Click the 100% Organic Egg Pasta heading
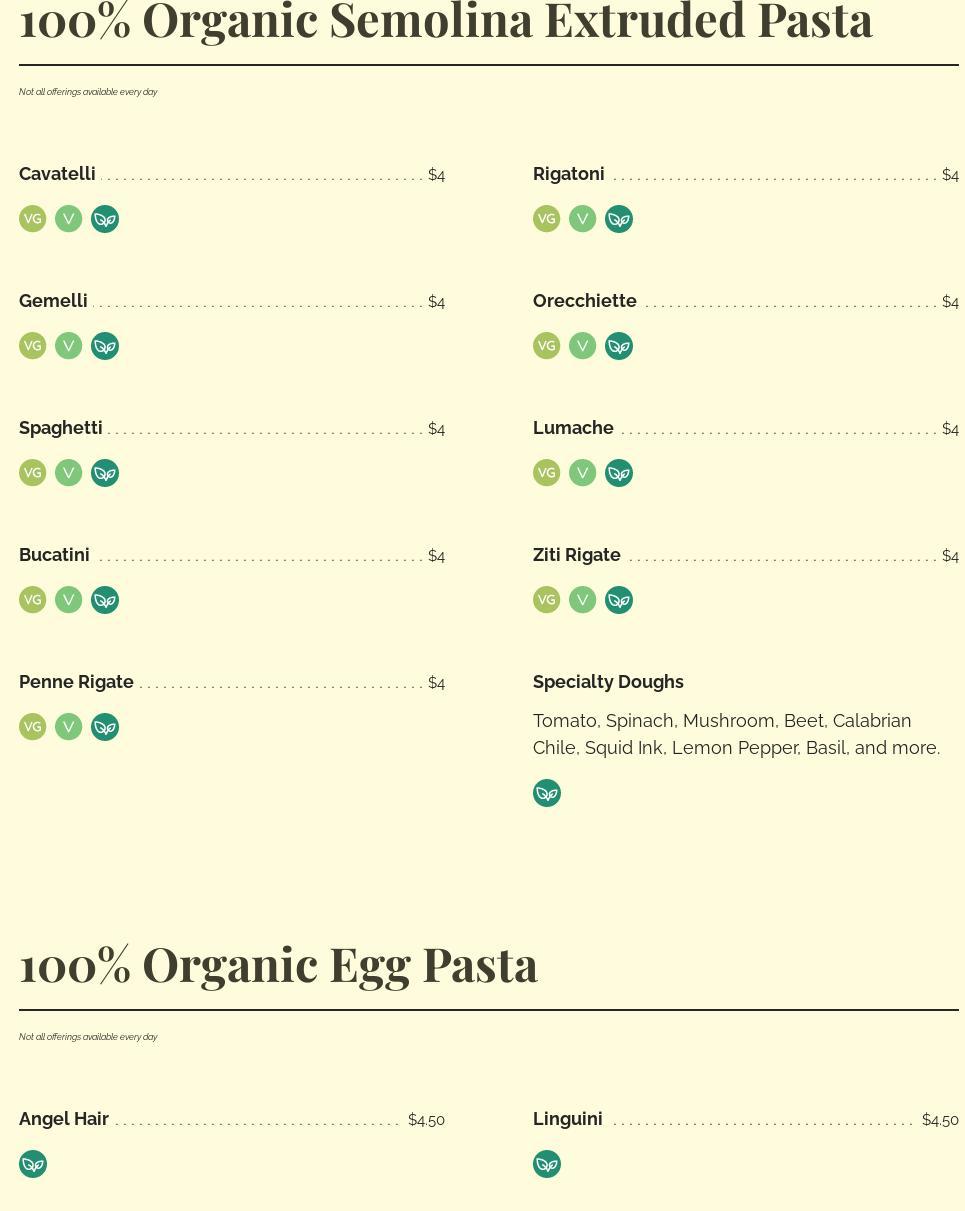The image size is (965, 1211). 278,964
